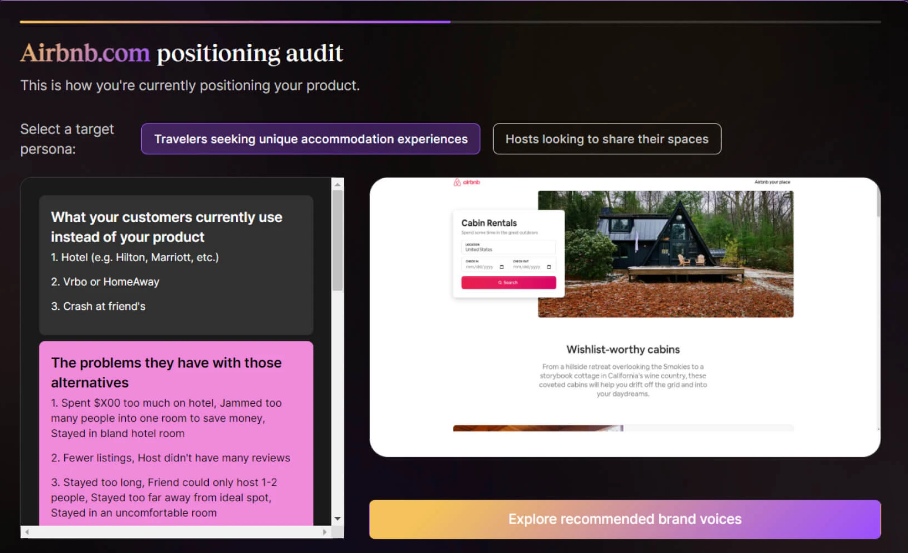The height and width of the screenshot is (553, 908).
Task: Click the problem text starting 'Stayed too long, Friend'
Action: [x=164, y=497]
